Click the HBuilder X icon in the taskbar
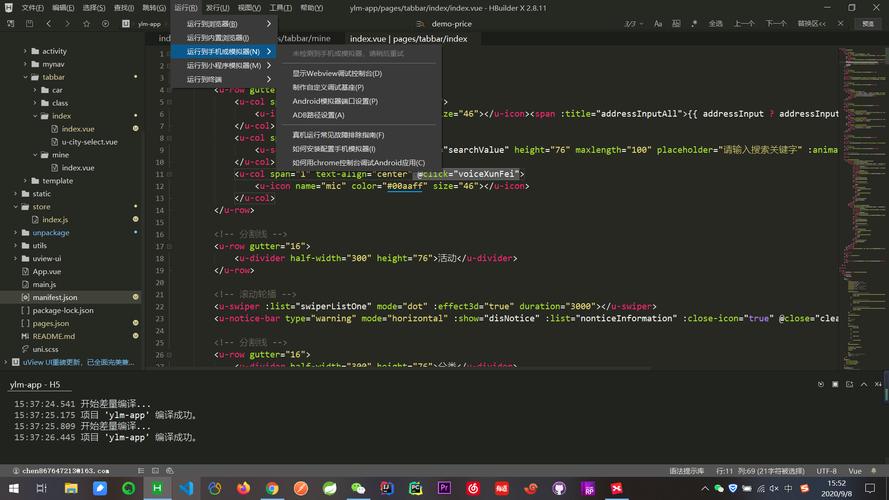Screen dimensions: 889x500 [157, 488]
